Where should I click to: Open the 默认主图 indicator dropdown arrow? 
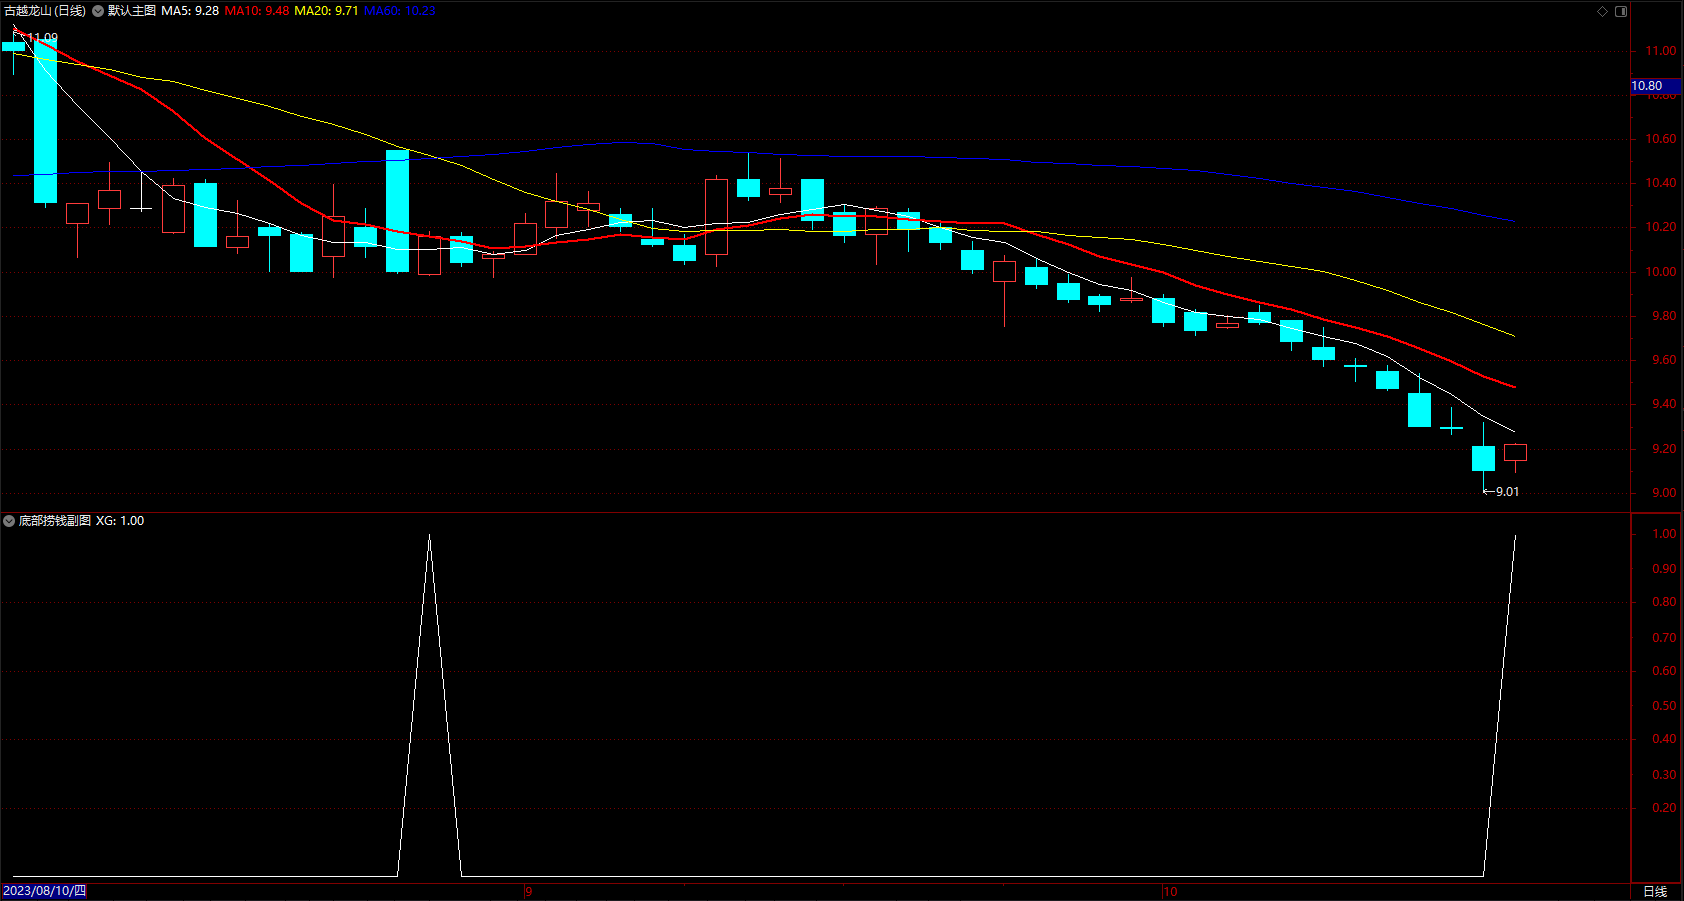[x=98, y=11]
